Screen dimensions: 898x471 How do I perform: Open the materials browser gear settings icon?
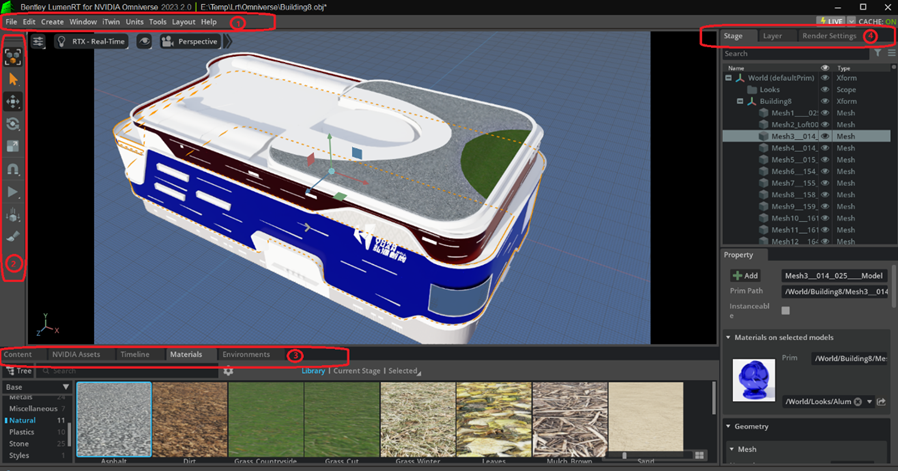(x=229, y=371)
